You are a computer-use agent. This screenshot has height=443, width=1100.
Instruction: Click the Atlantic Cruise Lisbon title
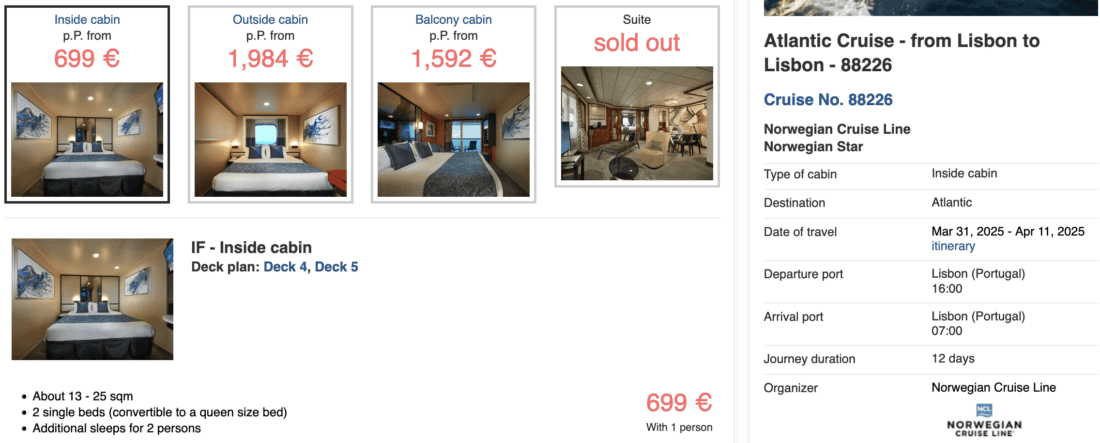tap(901, 53)
